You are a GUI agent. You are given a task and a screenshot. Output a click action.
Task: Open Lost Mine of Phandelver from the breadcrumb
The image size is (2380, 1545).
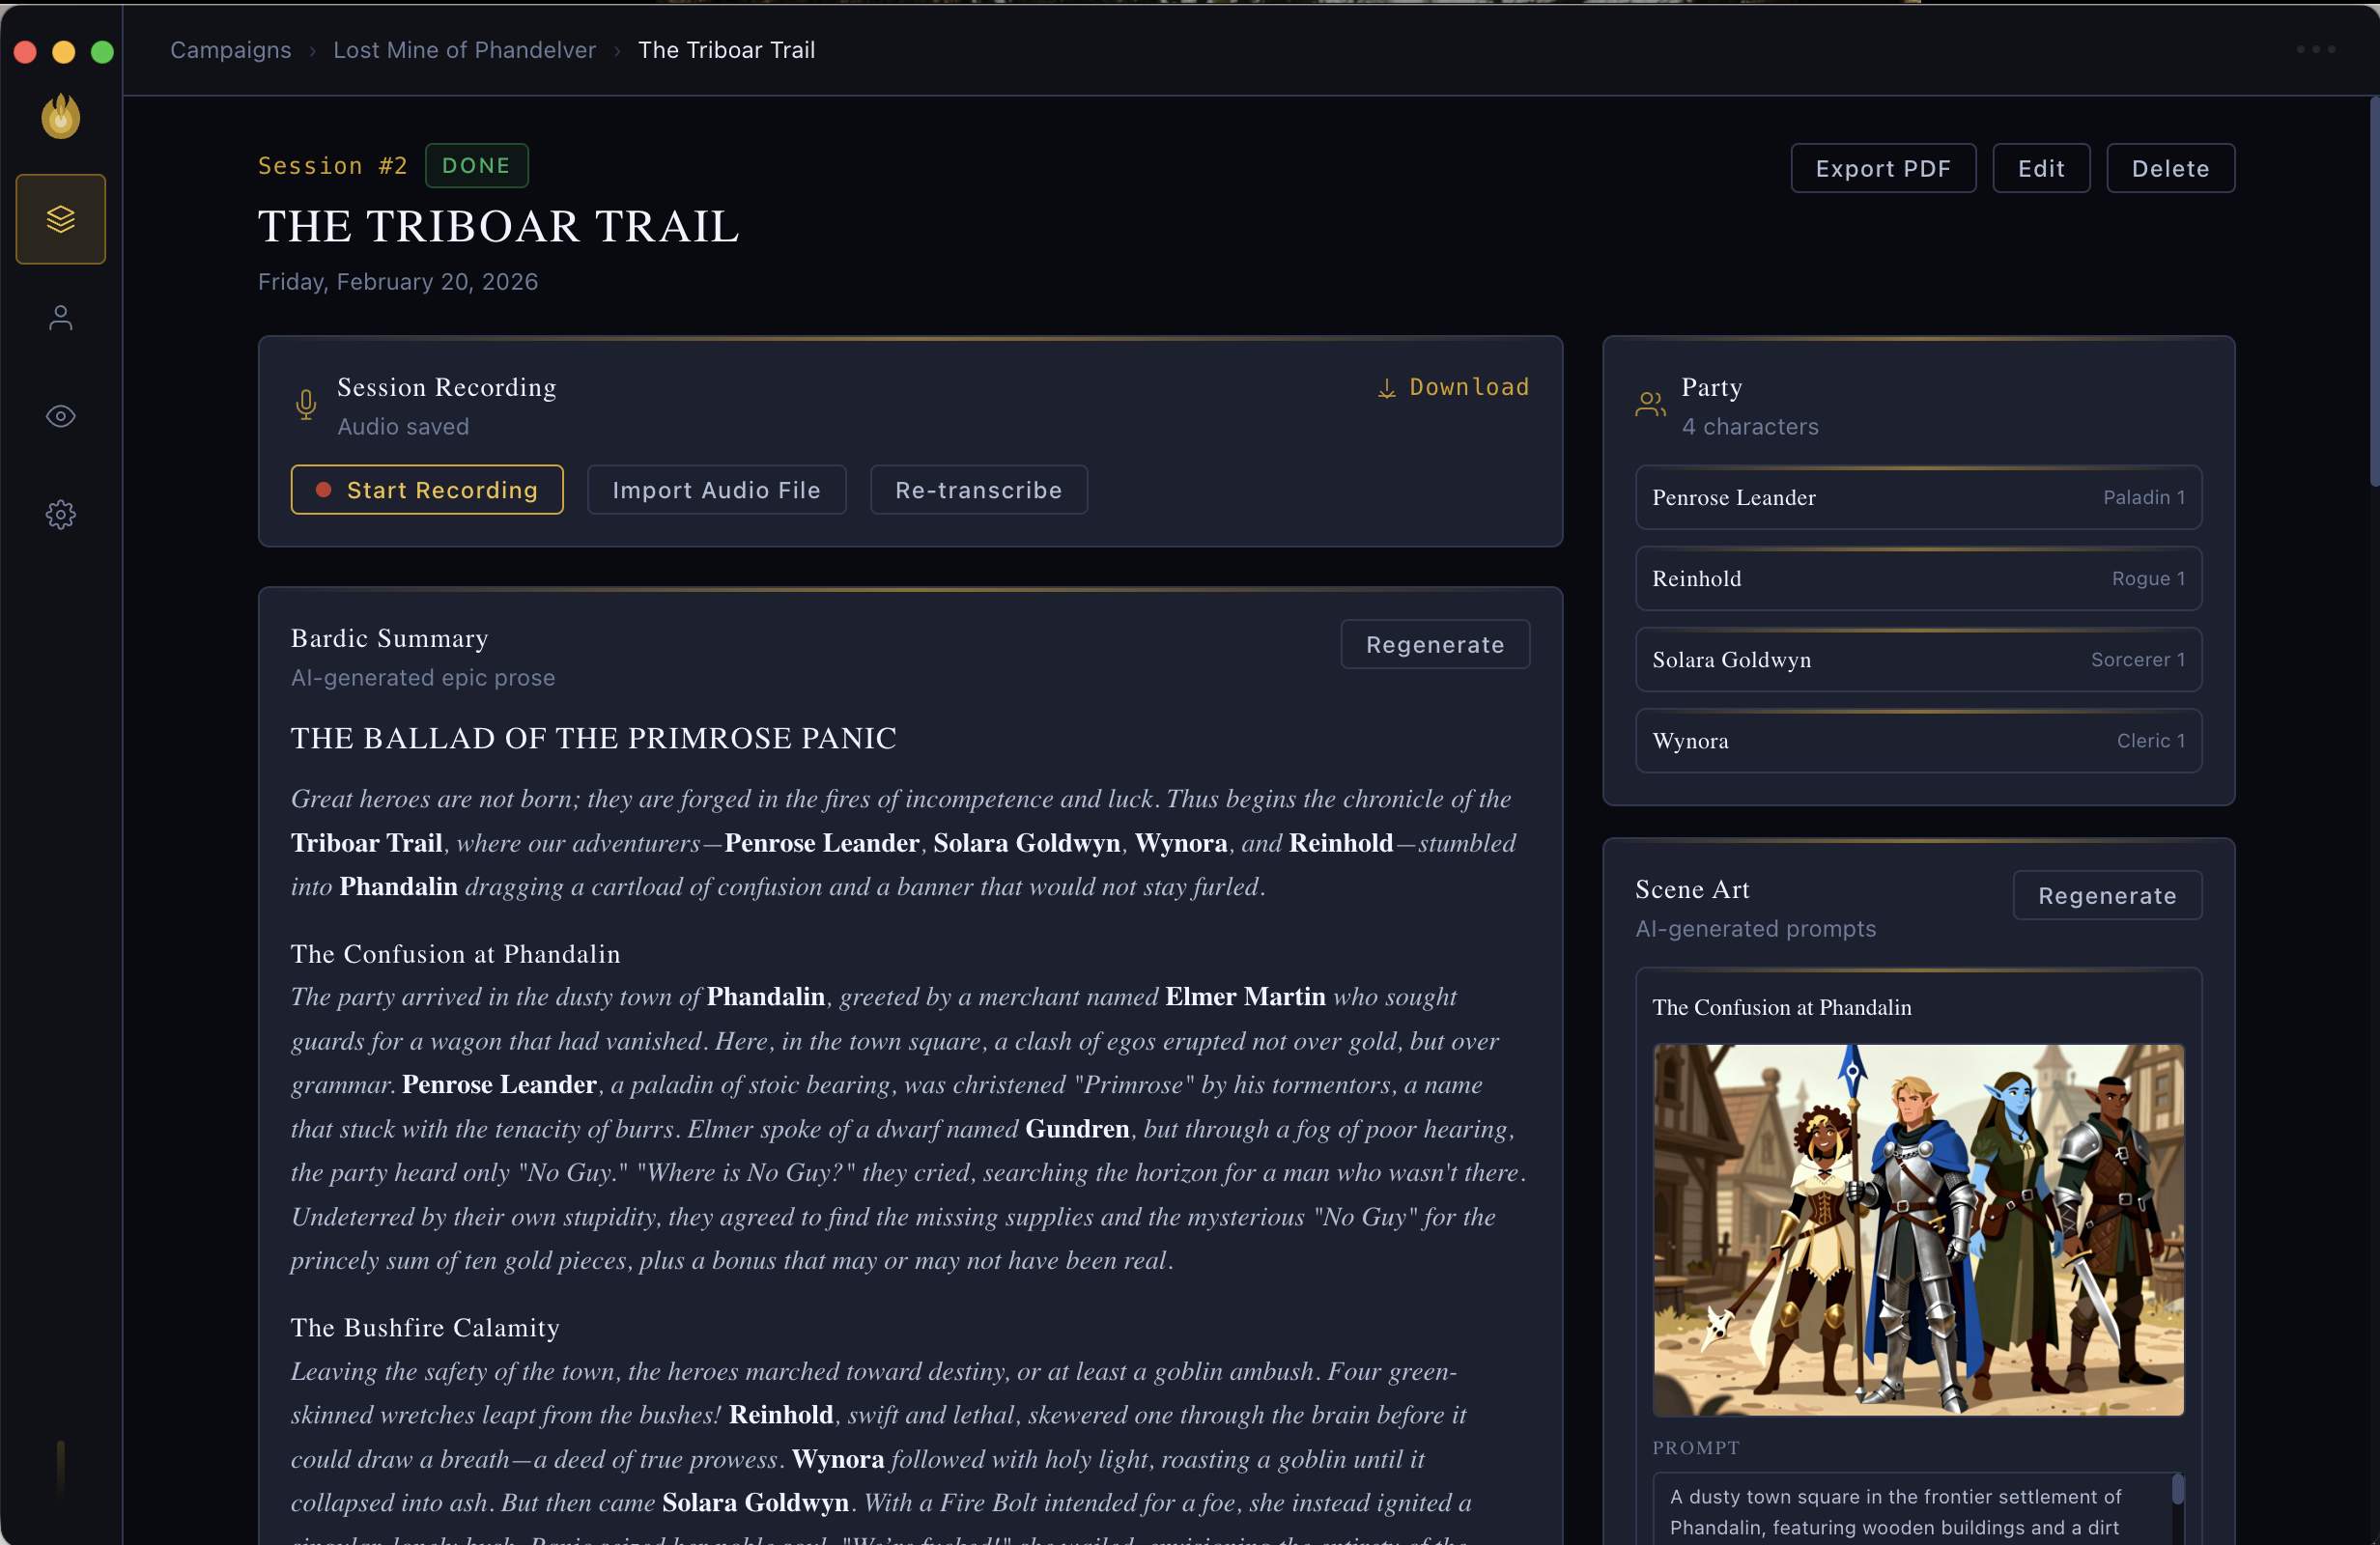[463, 49]
